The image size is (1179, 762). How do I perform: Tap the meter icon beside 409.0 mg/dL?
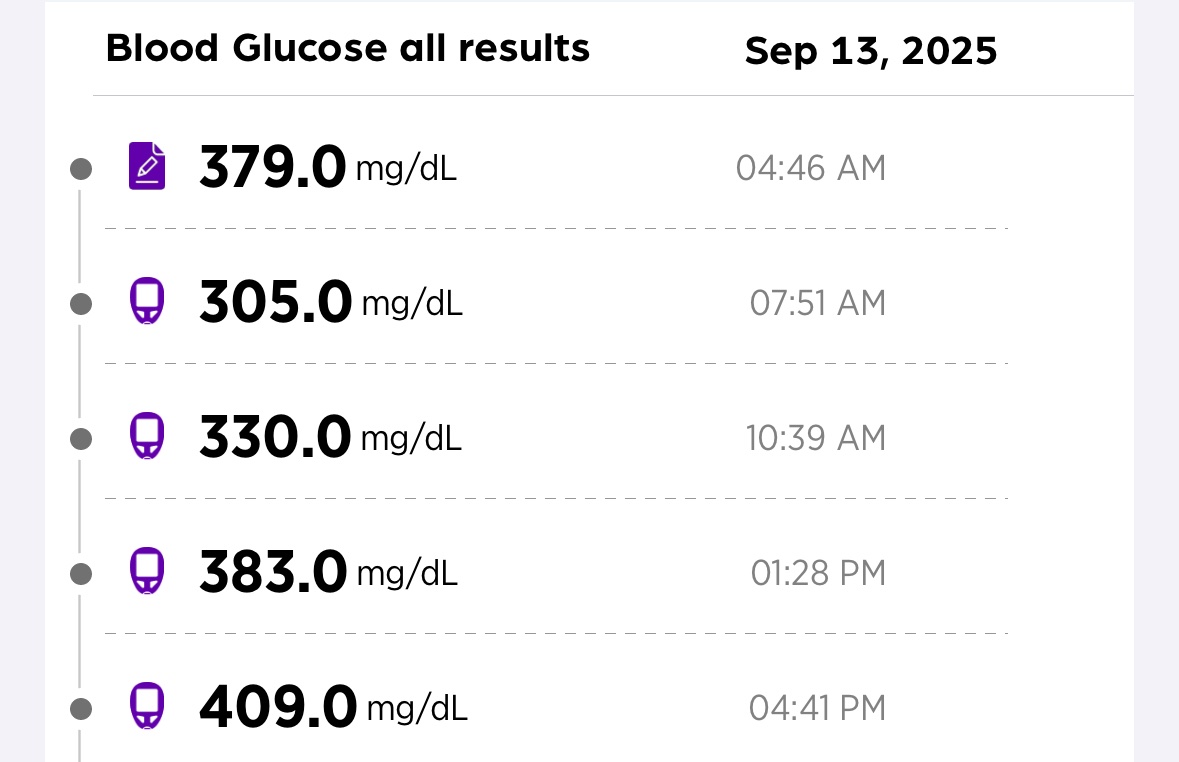(147, 707)
